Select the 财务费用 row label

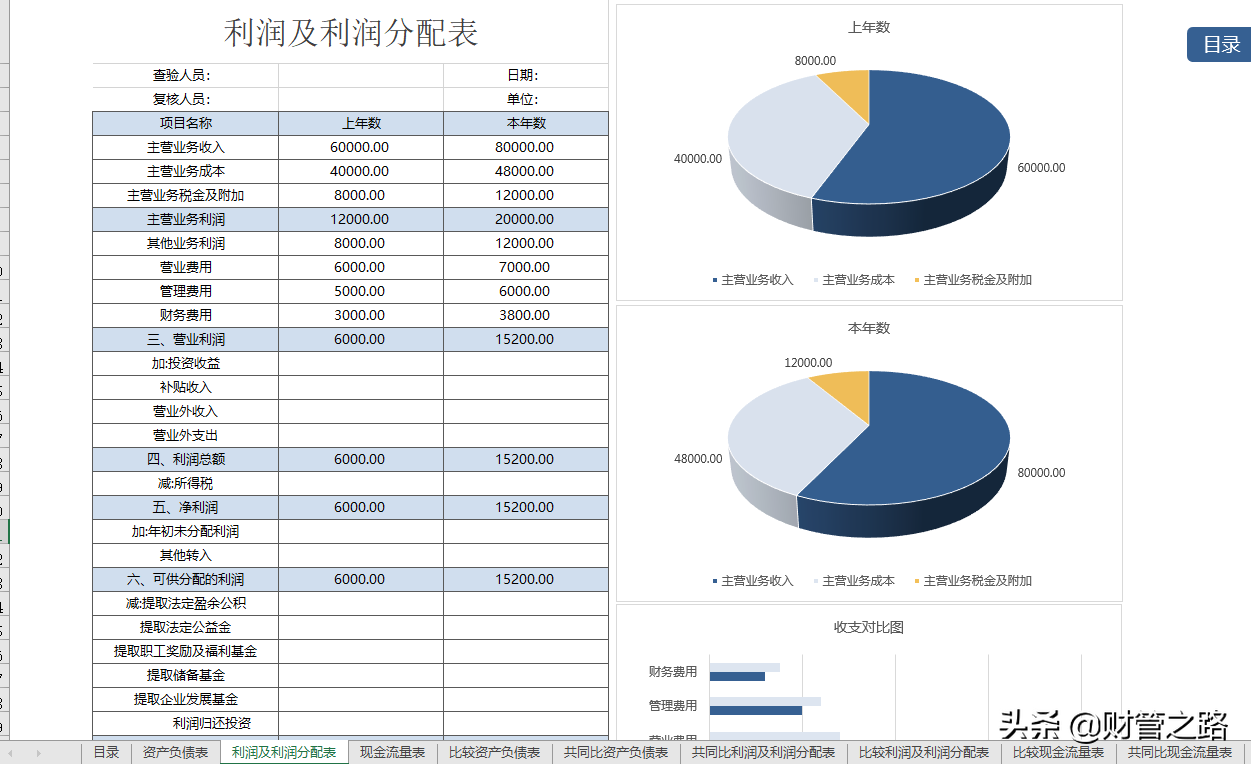tap(185, 315)
